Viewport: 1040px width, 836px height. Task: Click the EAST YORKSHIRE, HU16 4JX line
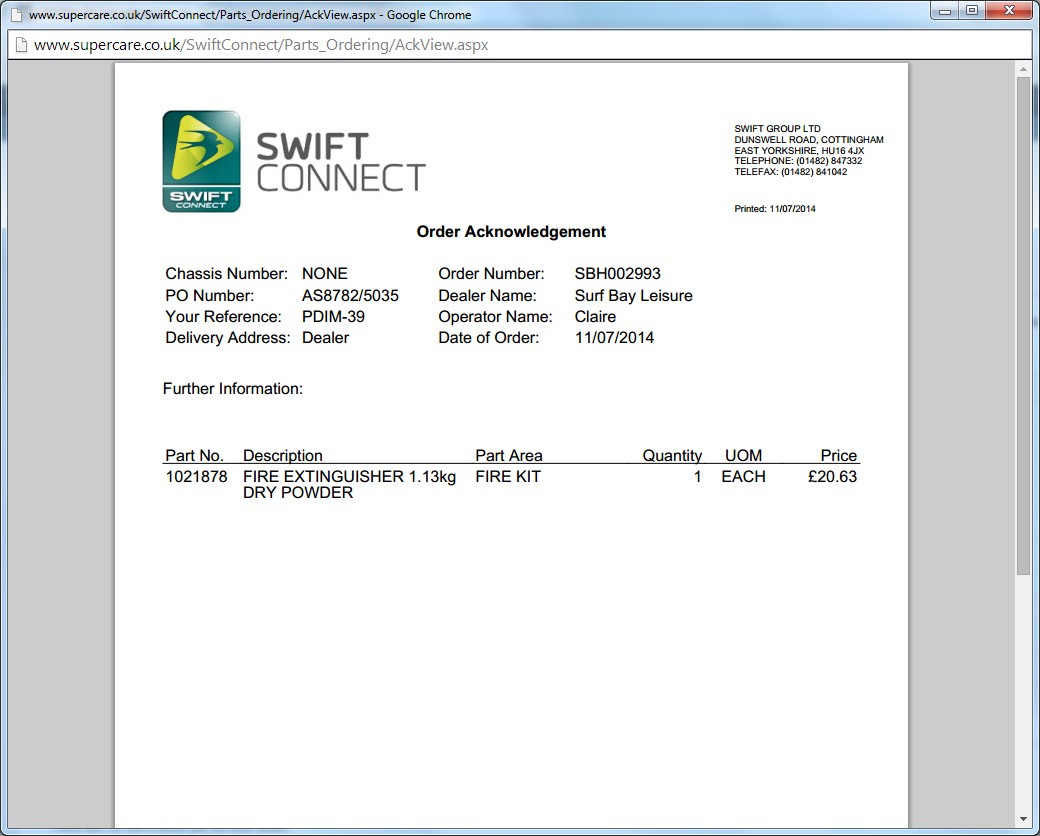click(799, 151)
